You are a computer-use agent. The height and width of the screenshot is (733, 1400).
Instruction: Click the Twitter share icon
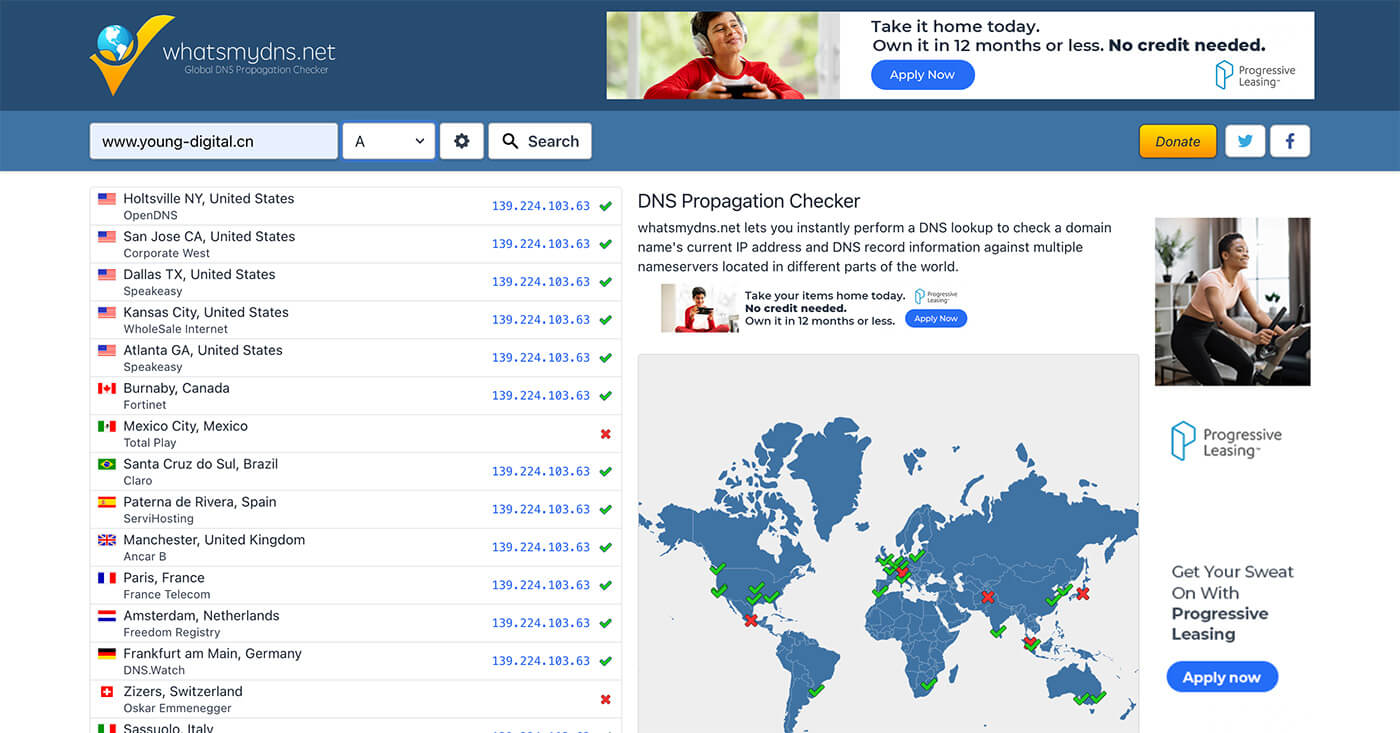point(1245,141)
